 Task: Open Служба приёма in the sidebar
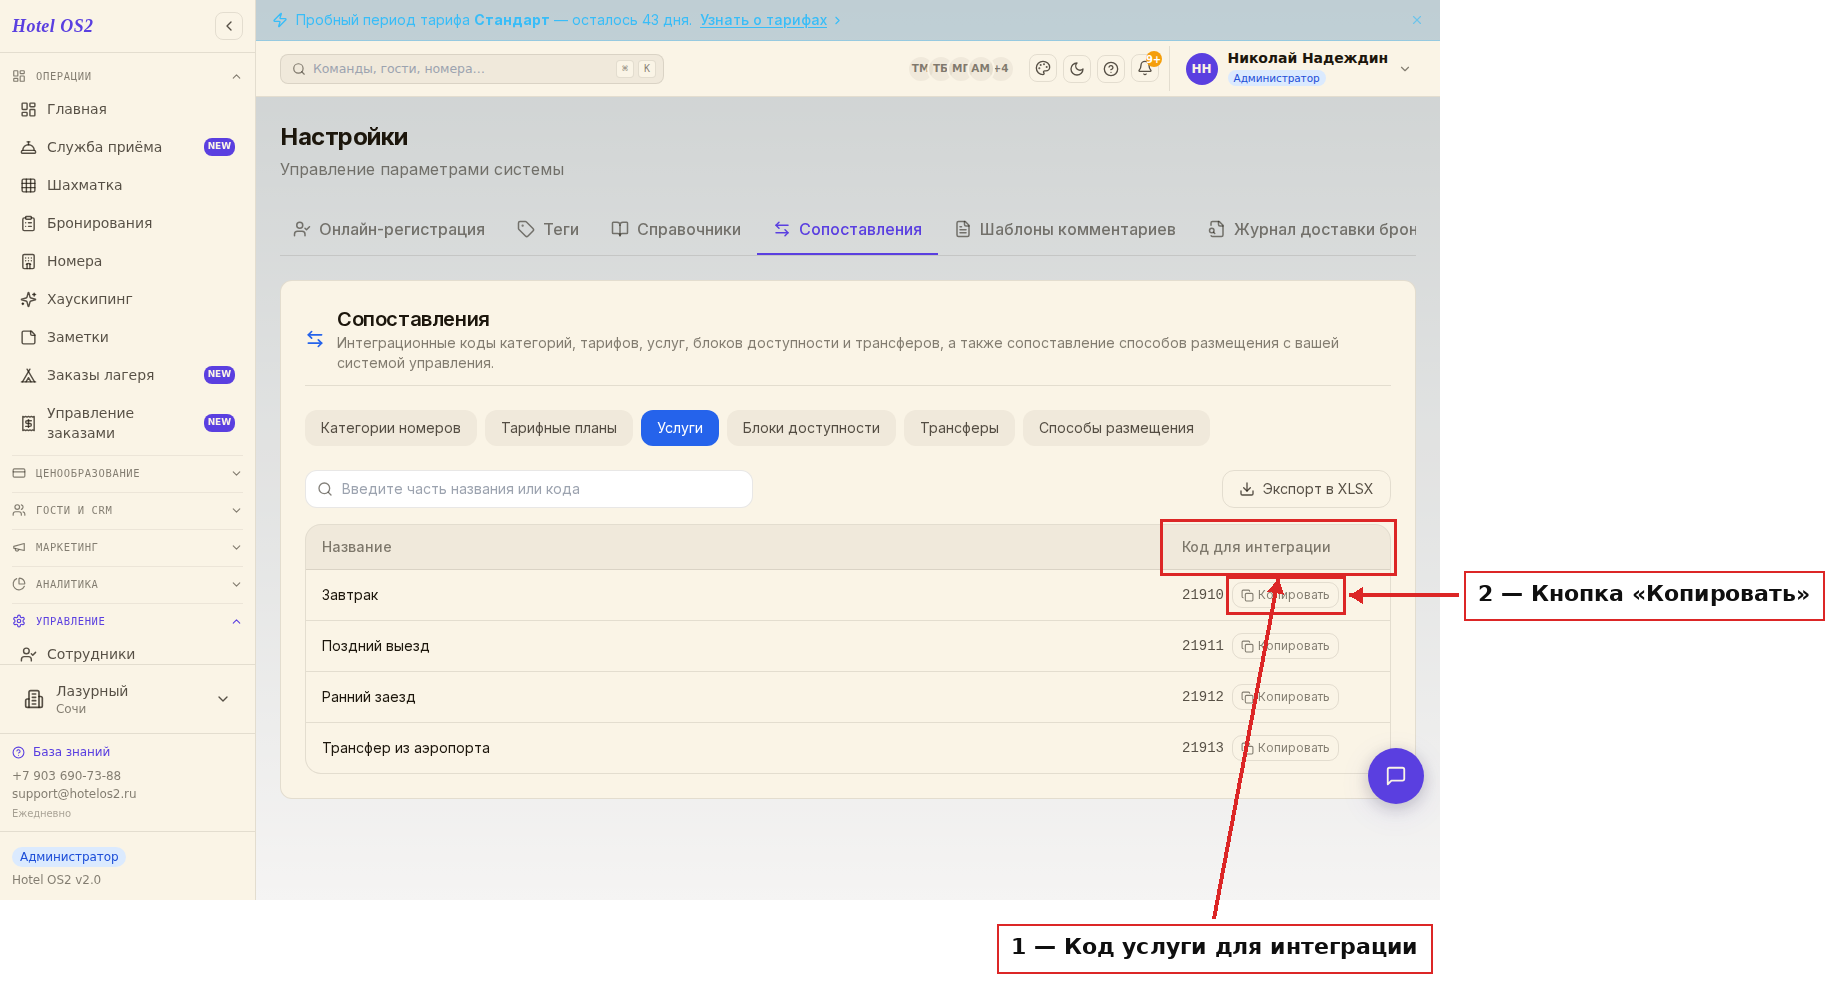[x=127, y=147]
